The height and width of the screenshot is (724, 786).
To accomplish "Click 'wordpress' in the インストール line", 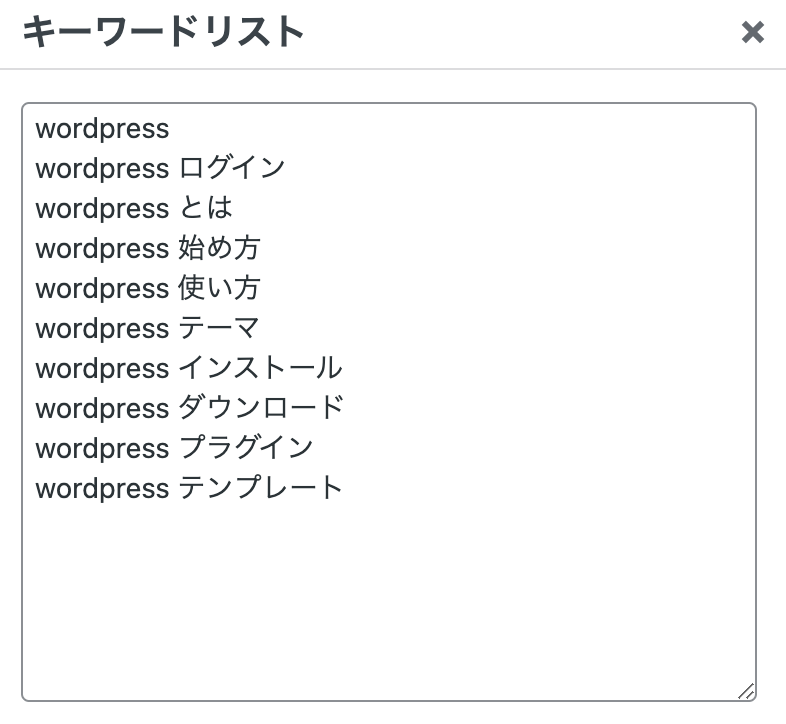I will point(102,370).
